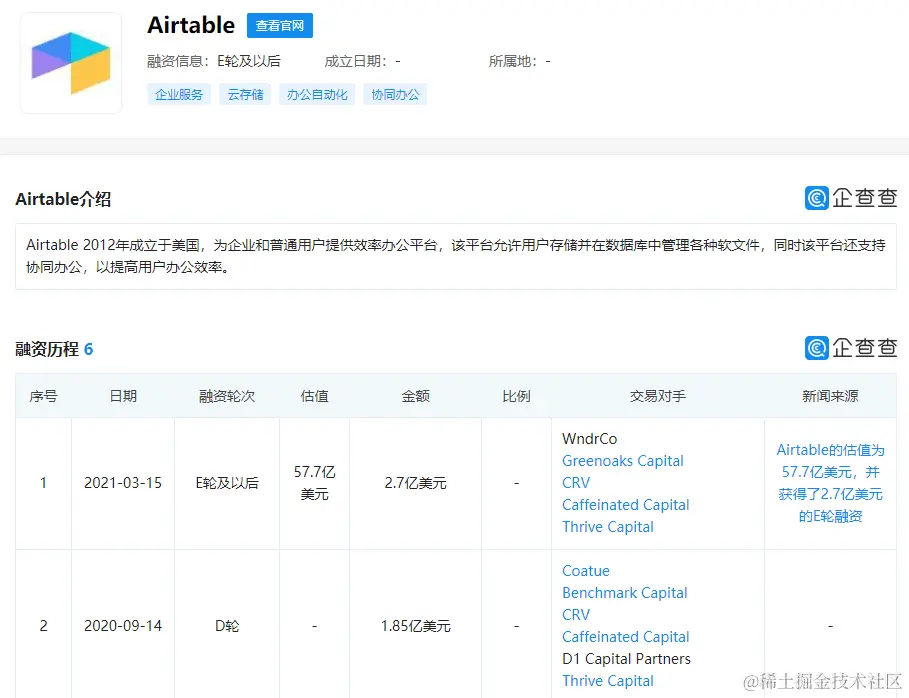This screenshot has width=909, height=698.
Task: Click 企查查 logo beside Airtable介绍
Action: (850, 198)
